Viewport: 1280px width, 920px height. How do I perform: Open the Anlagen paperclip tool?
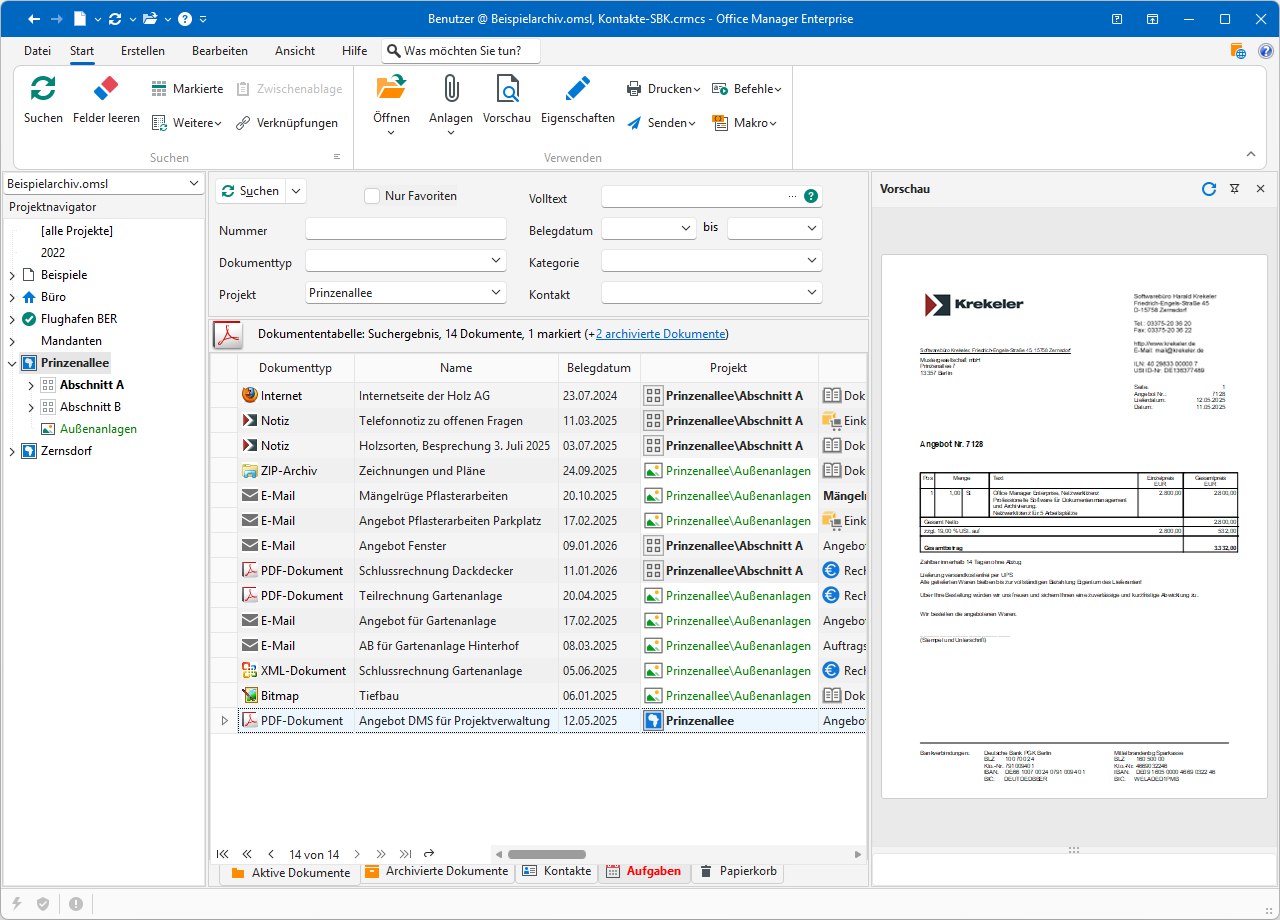[x=450, y=90]
